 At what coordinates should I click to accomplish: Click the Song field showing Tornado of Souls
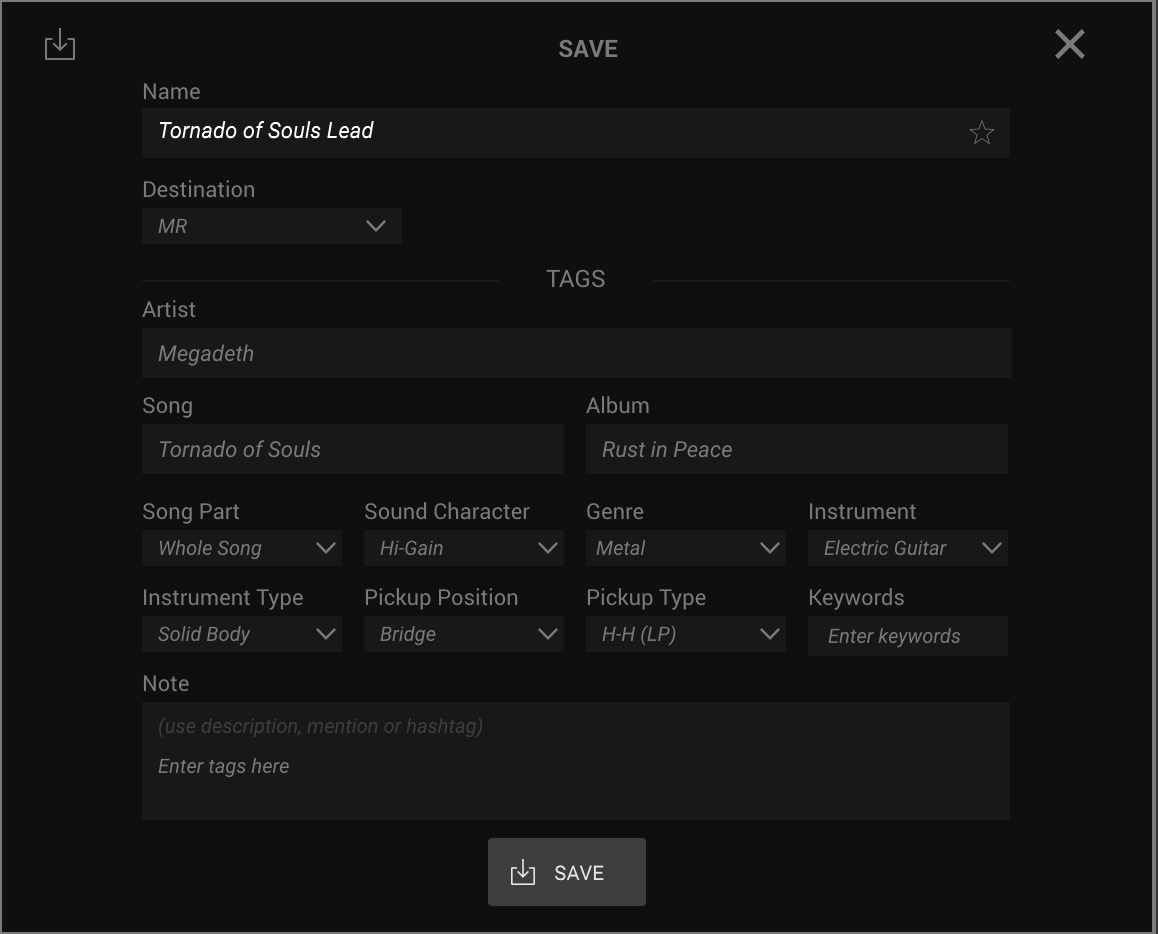(352, 449)
